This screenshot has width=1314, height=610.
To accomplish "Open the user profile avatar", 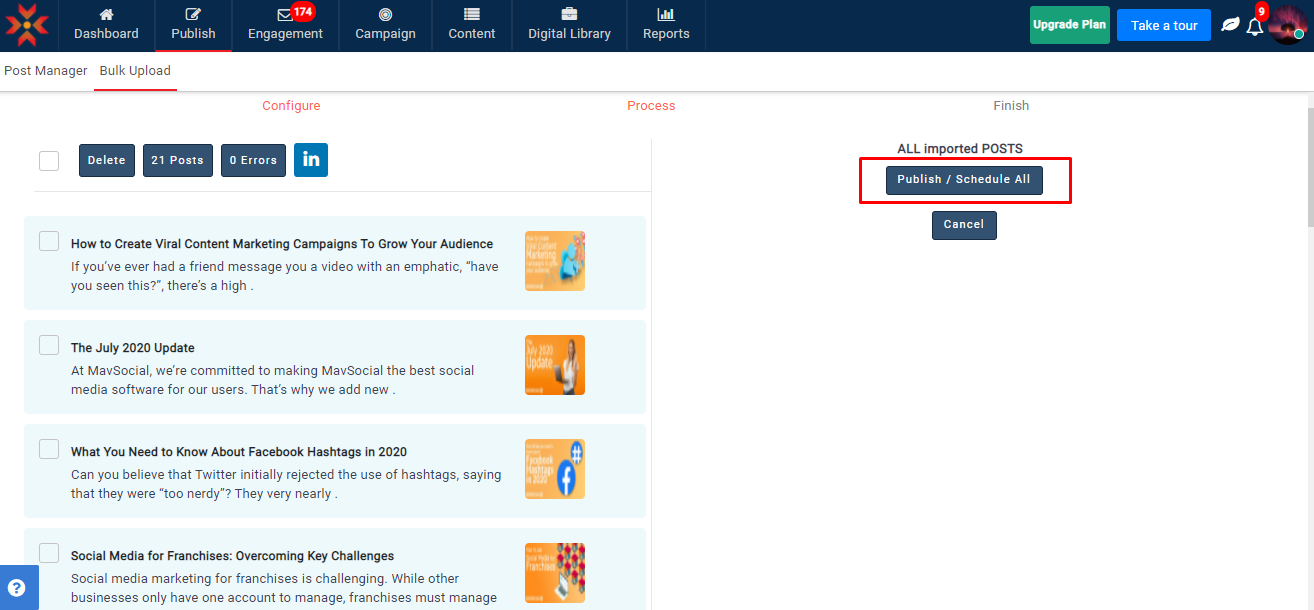I will click(x=1286, y=25).
